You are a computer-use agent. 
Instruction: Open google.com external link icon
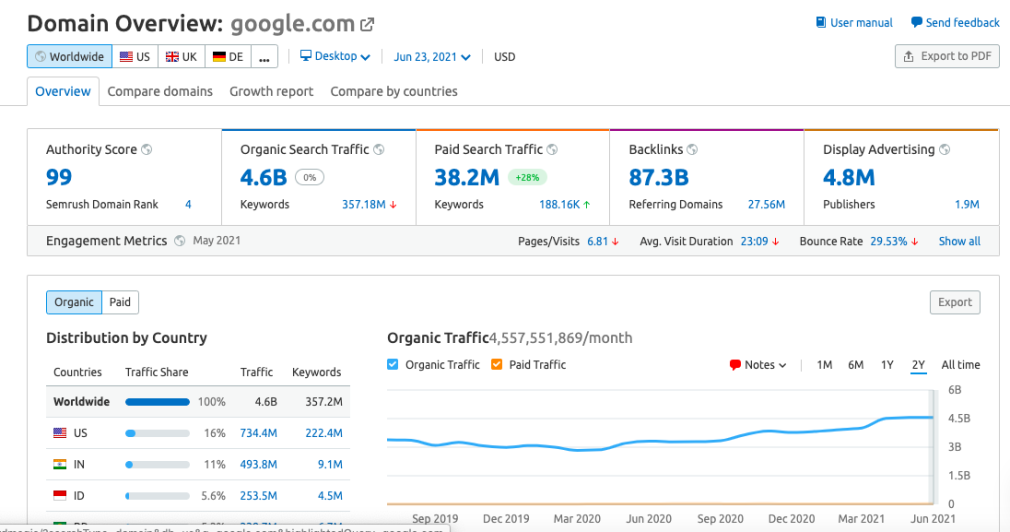[x=367, y=24]
